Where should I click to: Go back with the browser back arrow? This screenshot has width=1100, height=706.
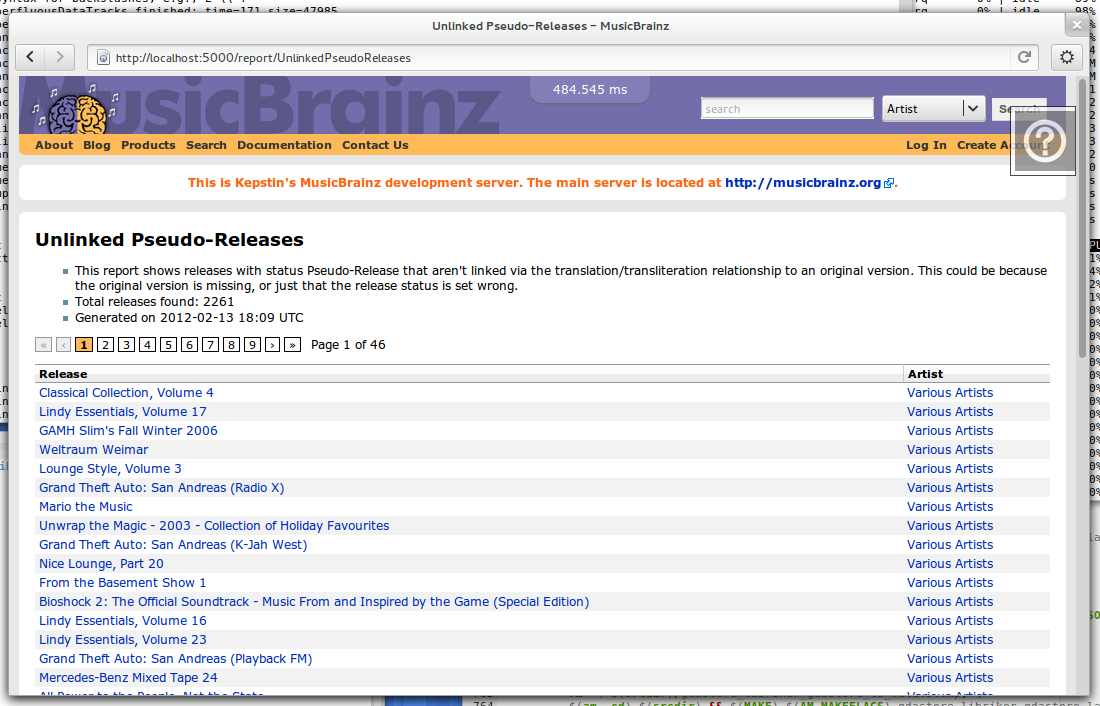click(30, 57)
